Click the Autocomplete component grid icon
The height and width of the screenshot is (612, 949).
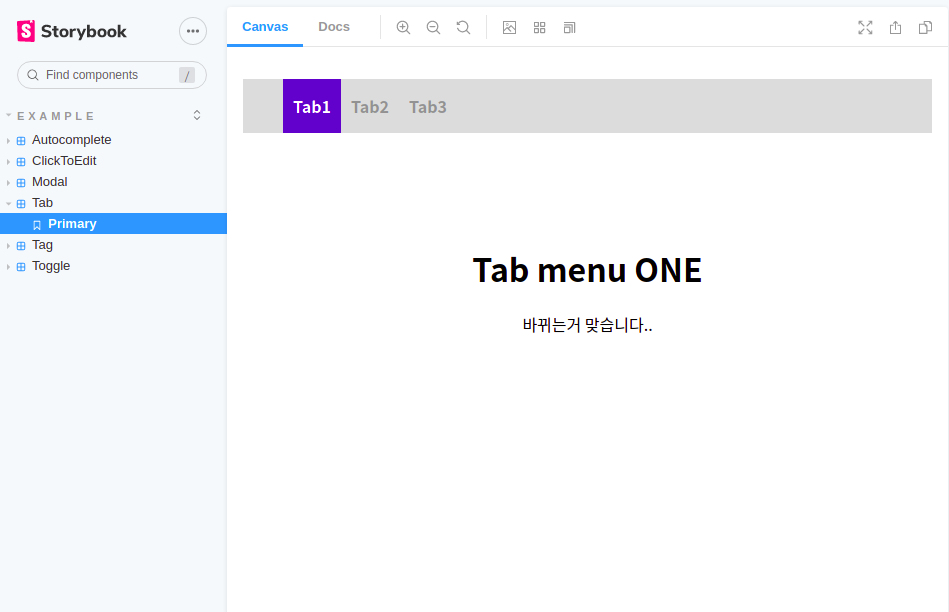tap(21, 140)
